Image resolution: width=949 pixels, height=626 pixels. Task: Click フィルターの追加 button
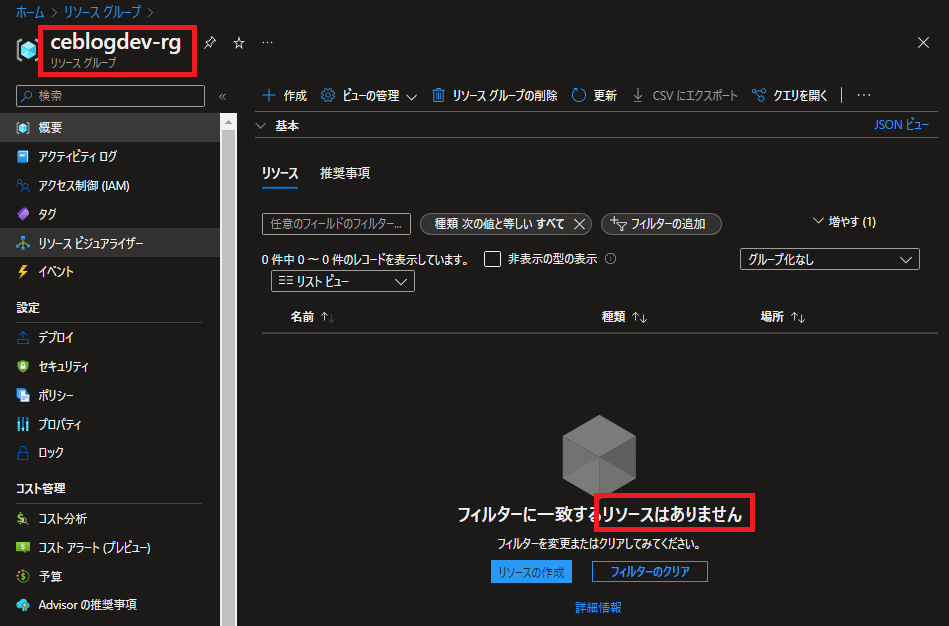[x=661, y=224]
